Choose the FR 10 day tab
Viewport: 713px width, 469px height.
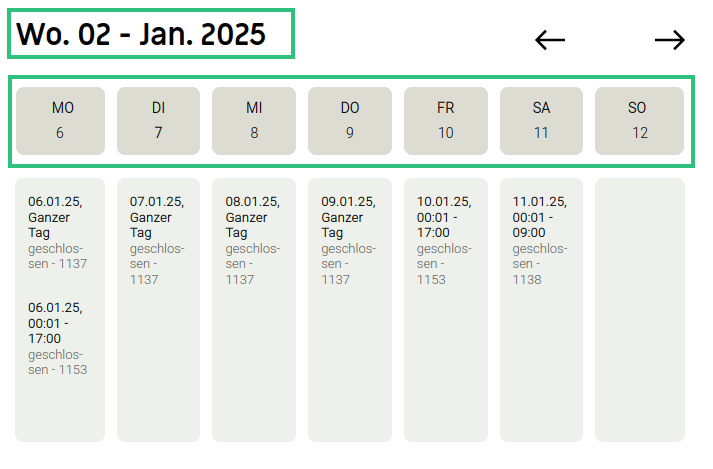(446, 120)
